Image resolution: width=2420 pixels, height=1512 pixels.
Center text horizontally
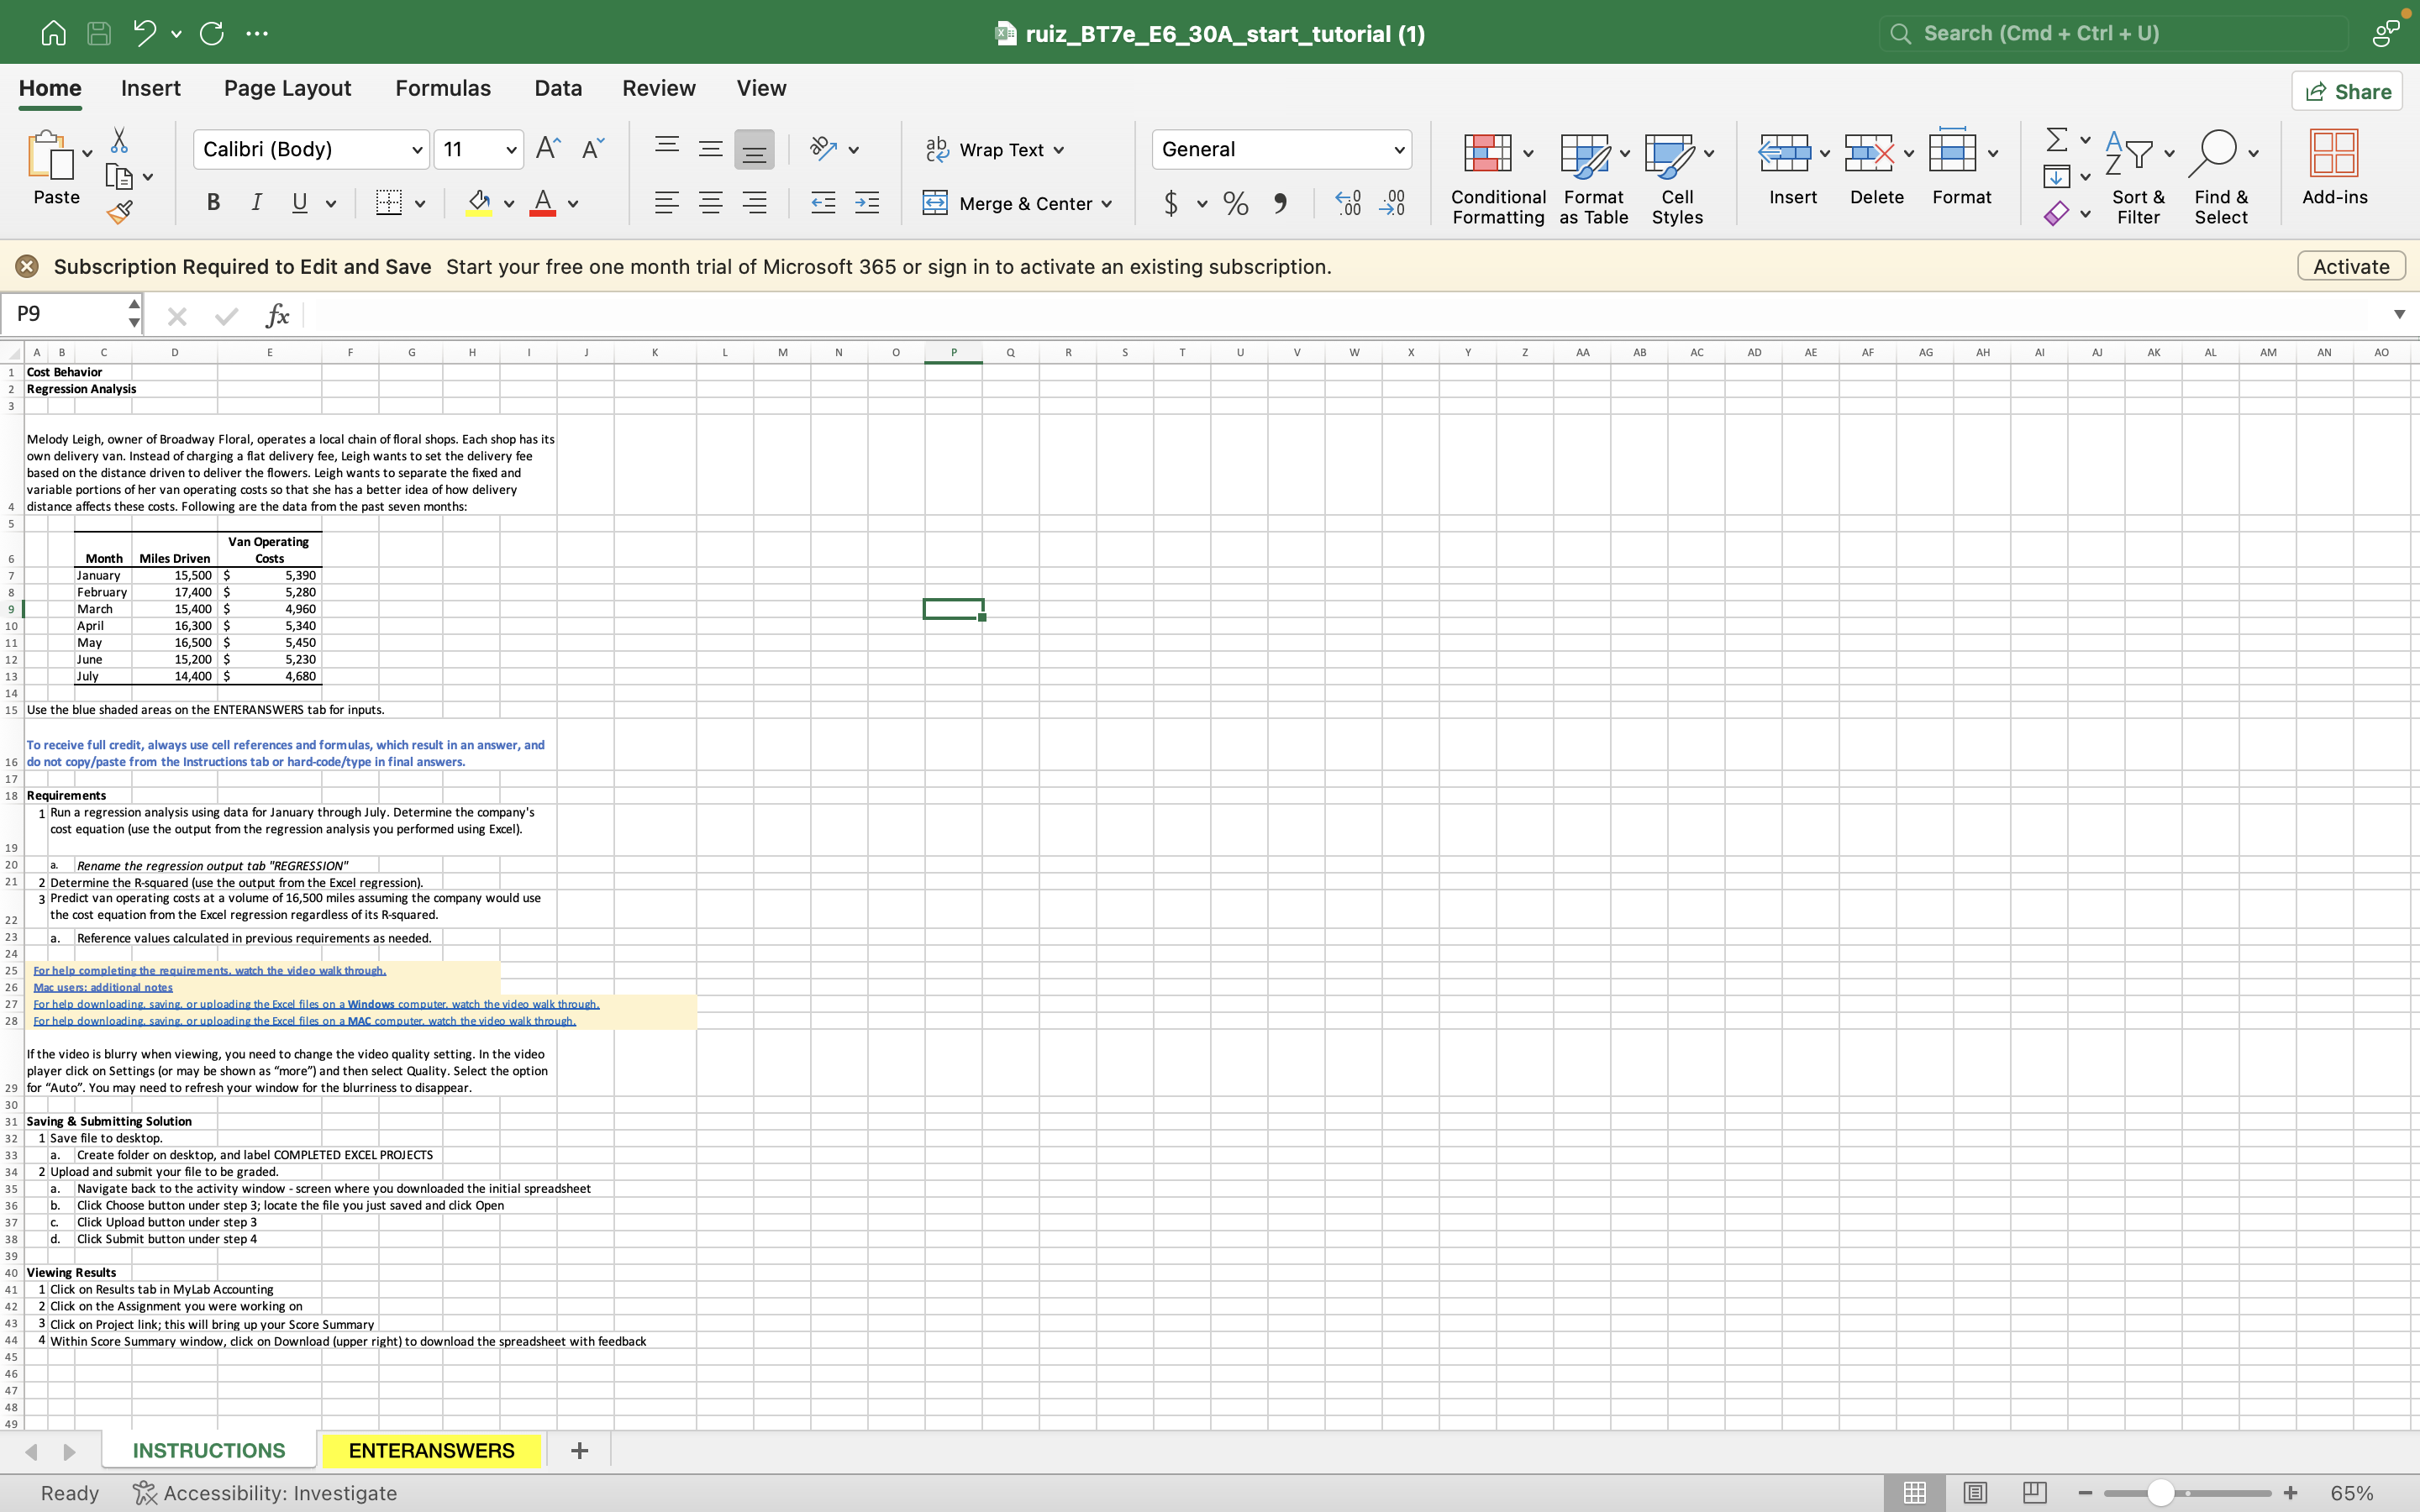(710, 203)
